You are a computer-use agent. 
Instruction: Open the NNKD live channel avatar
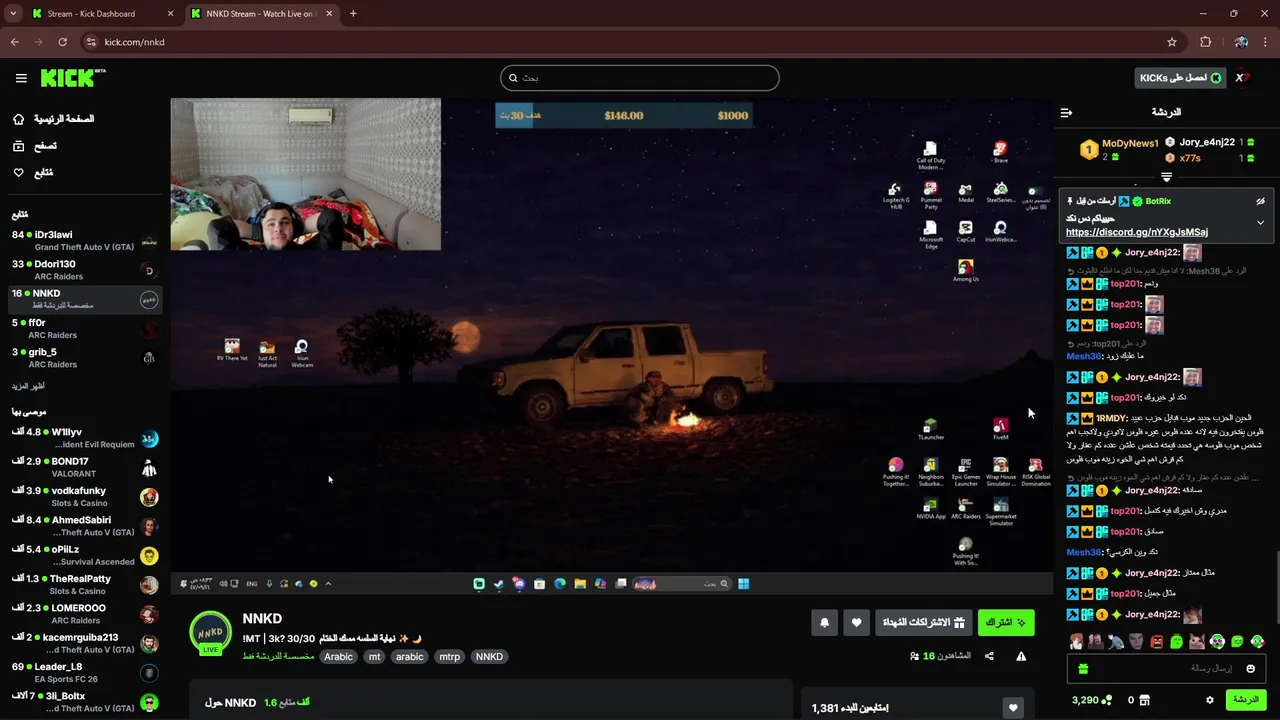[x=210, y=633]
